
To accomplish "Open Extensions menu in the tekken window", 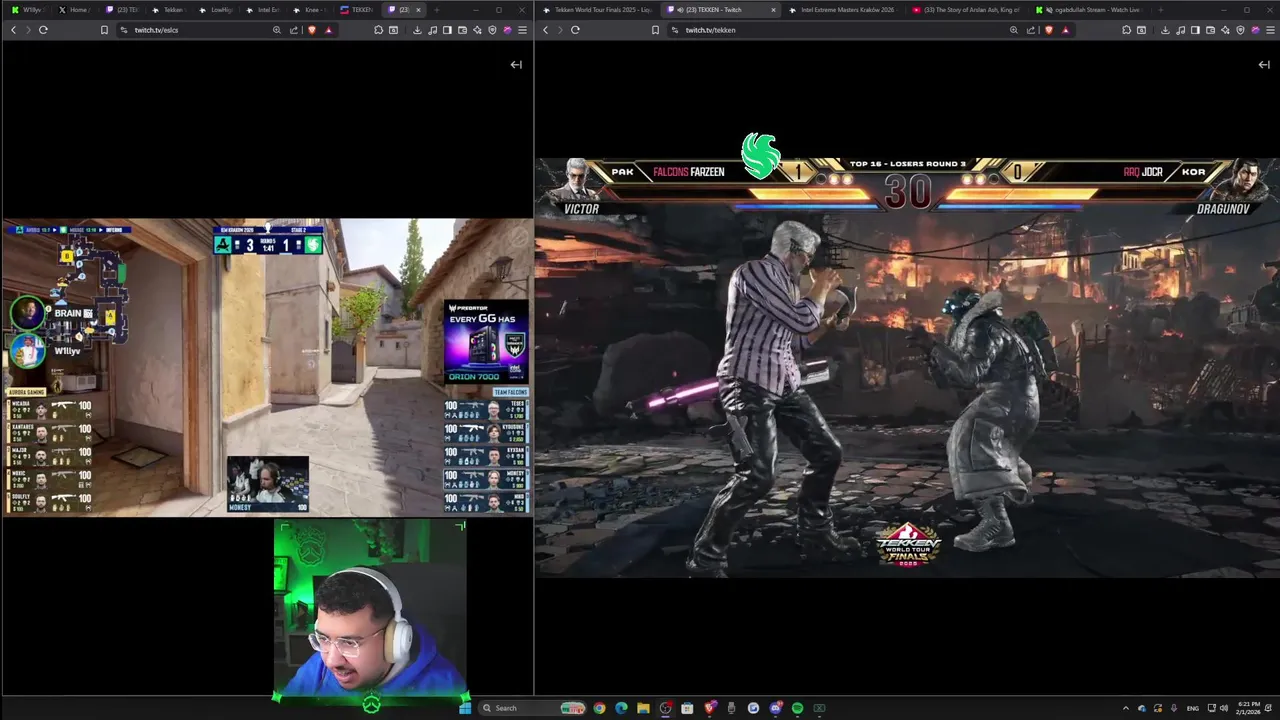I will [x=1126, y=30].
